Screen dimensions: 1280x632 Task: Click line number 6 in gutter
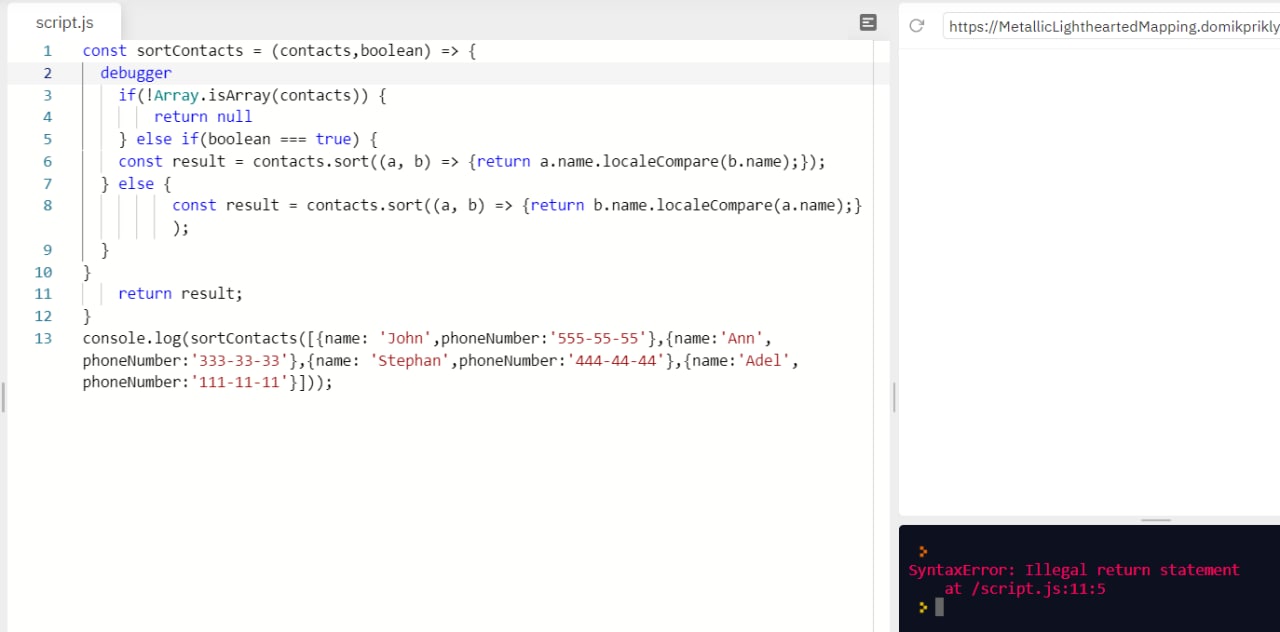pyautogui.click(x=47, y=161)
